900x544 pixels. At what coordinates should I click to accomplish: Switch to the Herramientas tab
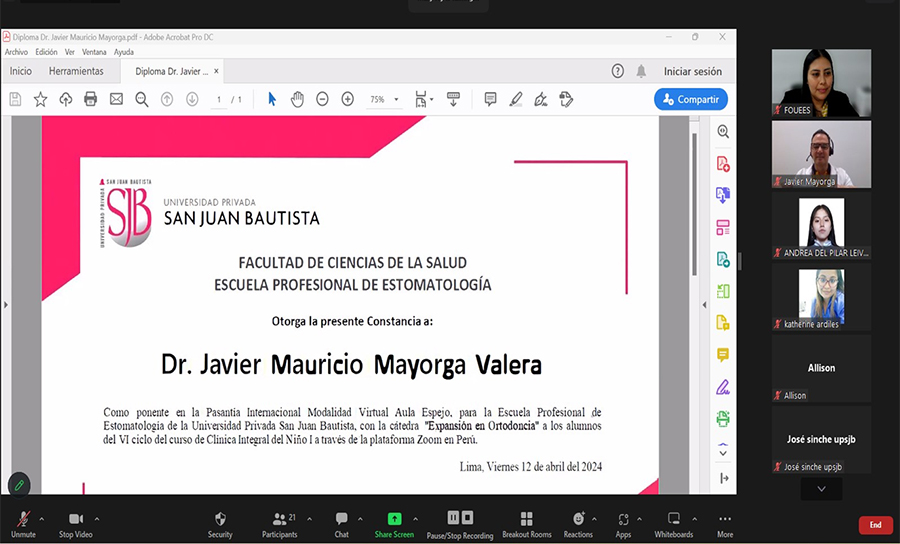click(x=76, y=71)
